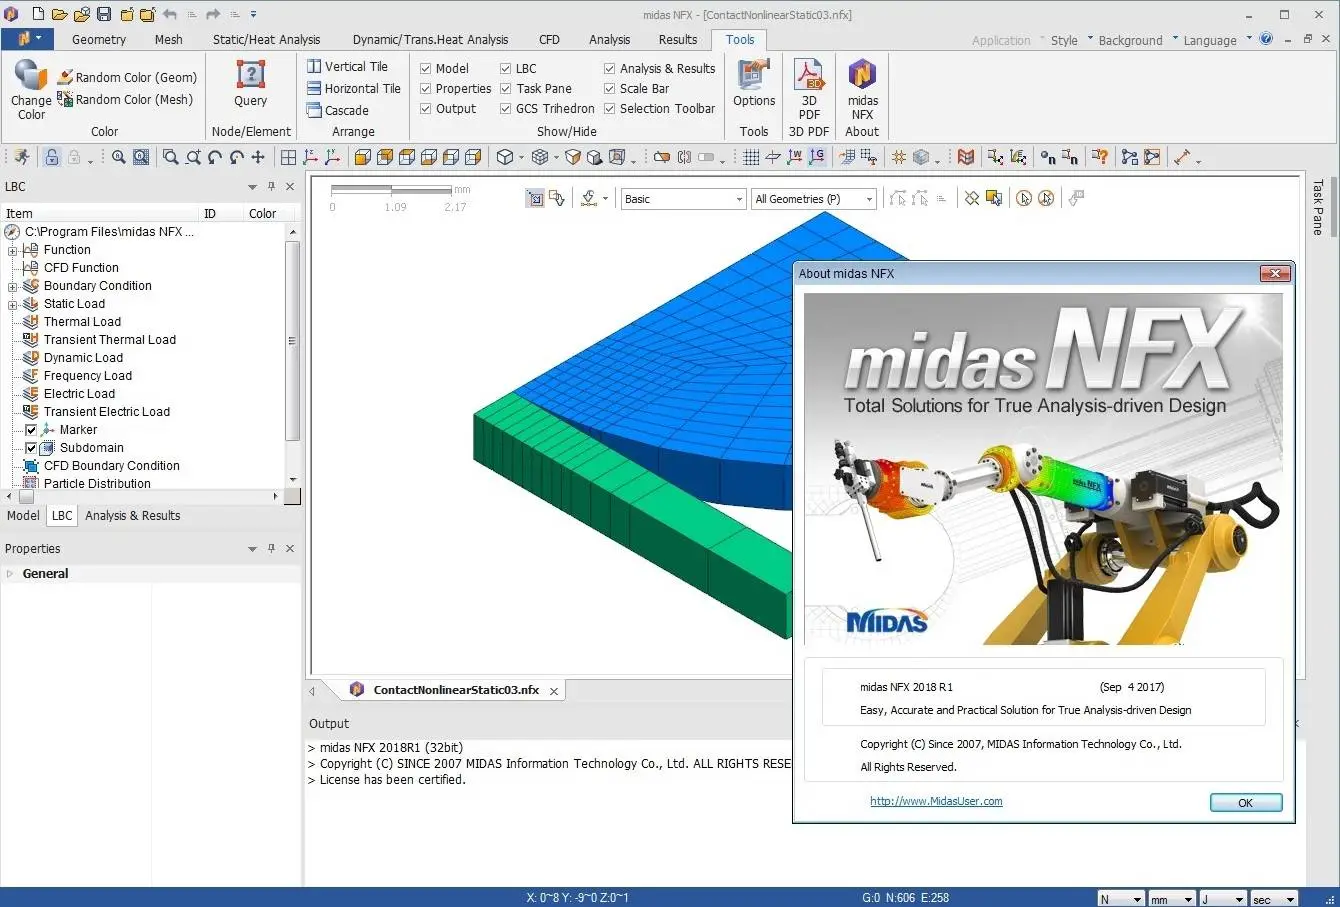Uncheck the Model show/hide checkbox
This screenshot has height=907, width=1340.
[426, 68]
